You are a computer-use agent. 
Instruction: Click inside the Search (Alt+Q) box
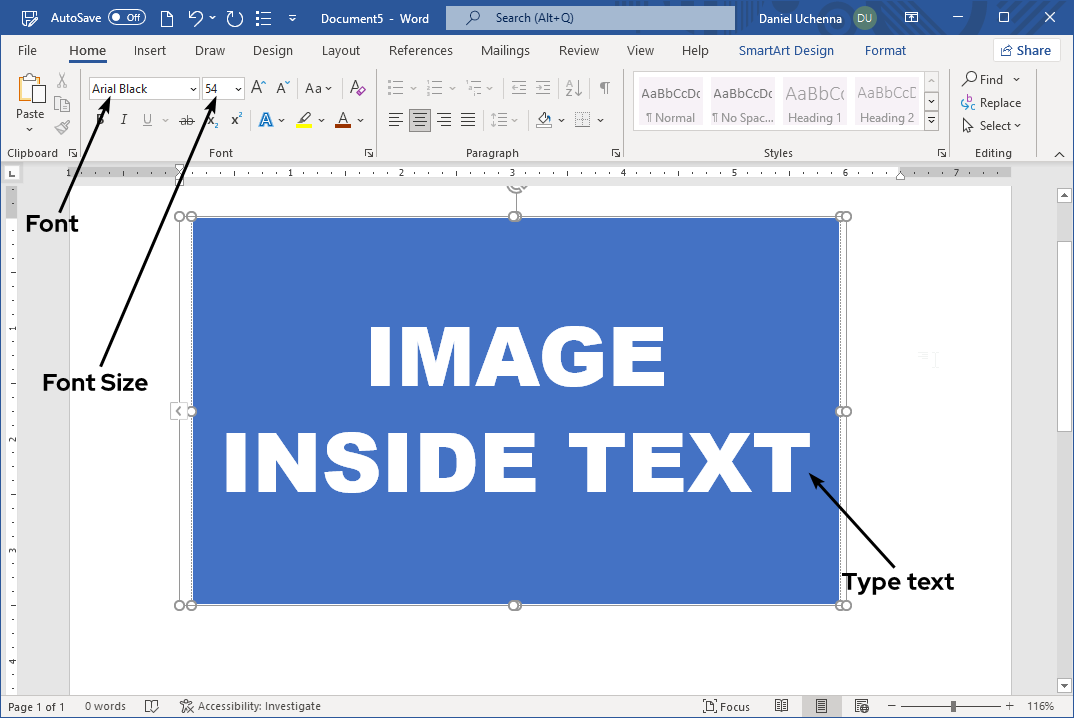[589, 17]
